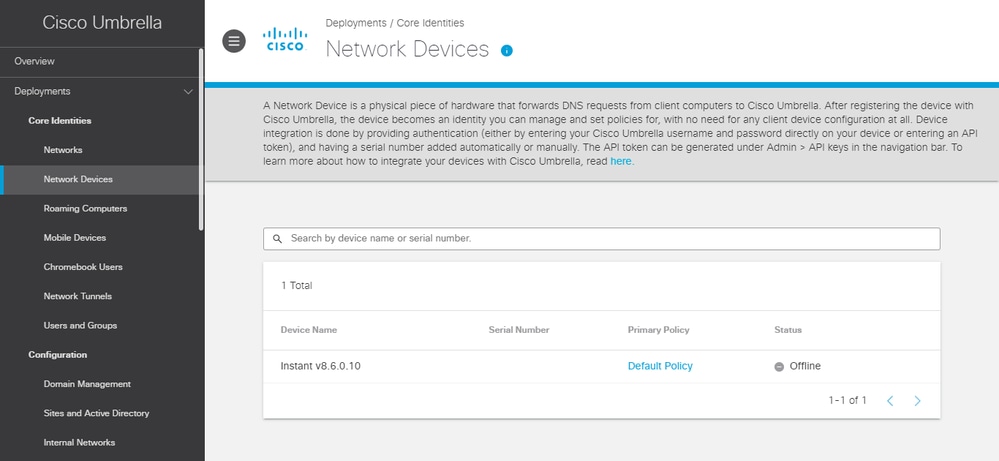Sort by Device Name column header
Image resolution: width=999 pixels, height=461 pixels.
click(x=309, y=330)
